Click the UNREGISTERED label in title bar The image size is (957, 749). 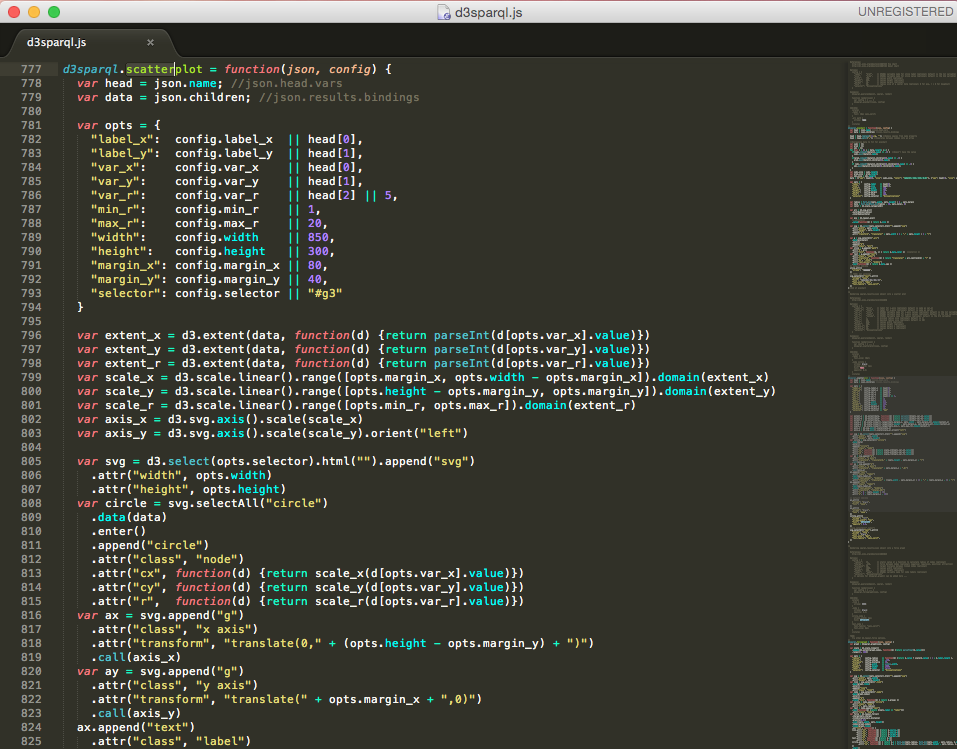tap(906, 12)
